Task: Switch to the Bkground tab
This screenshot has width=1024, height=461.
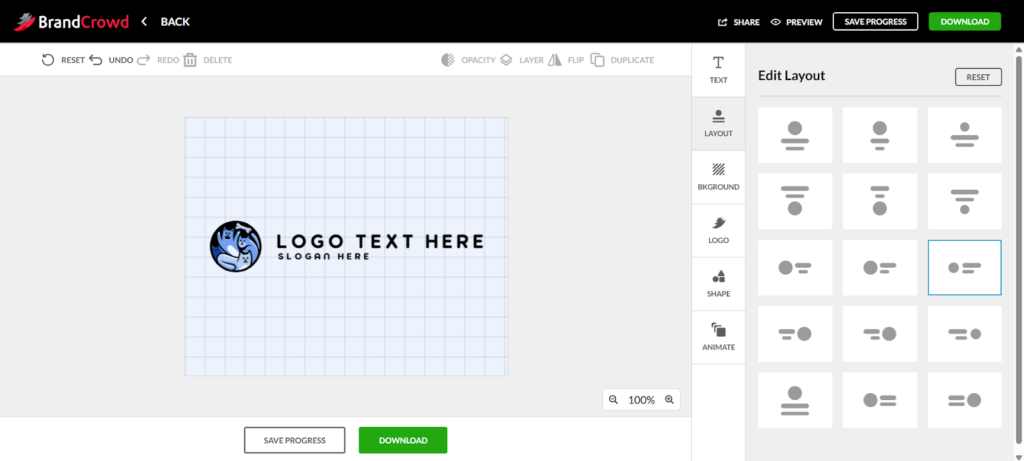Action: pyautogui.click(x=718, y=177)
